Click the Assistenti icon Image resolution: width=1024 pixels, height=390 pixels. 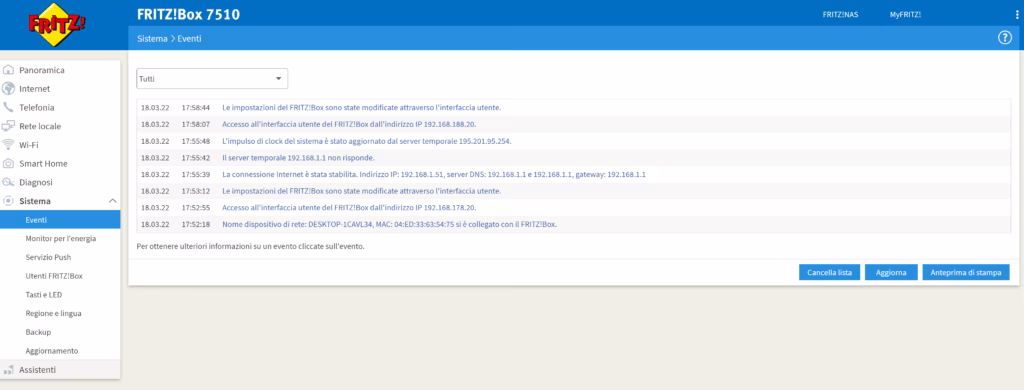click(x=8, y=370)
